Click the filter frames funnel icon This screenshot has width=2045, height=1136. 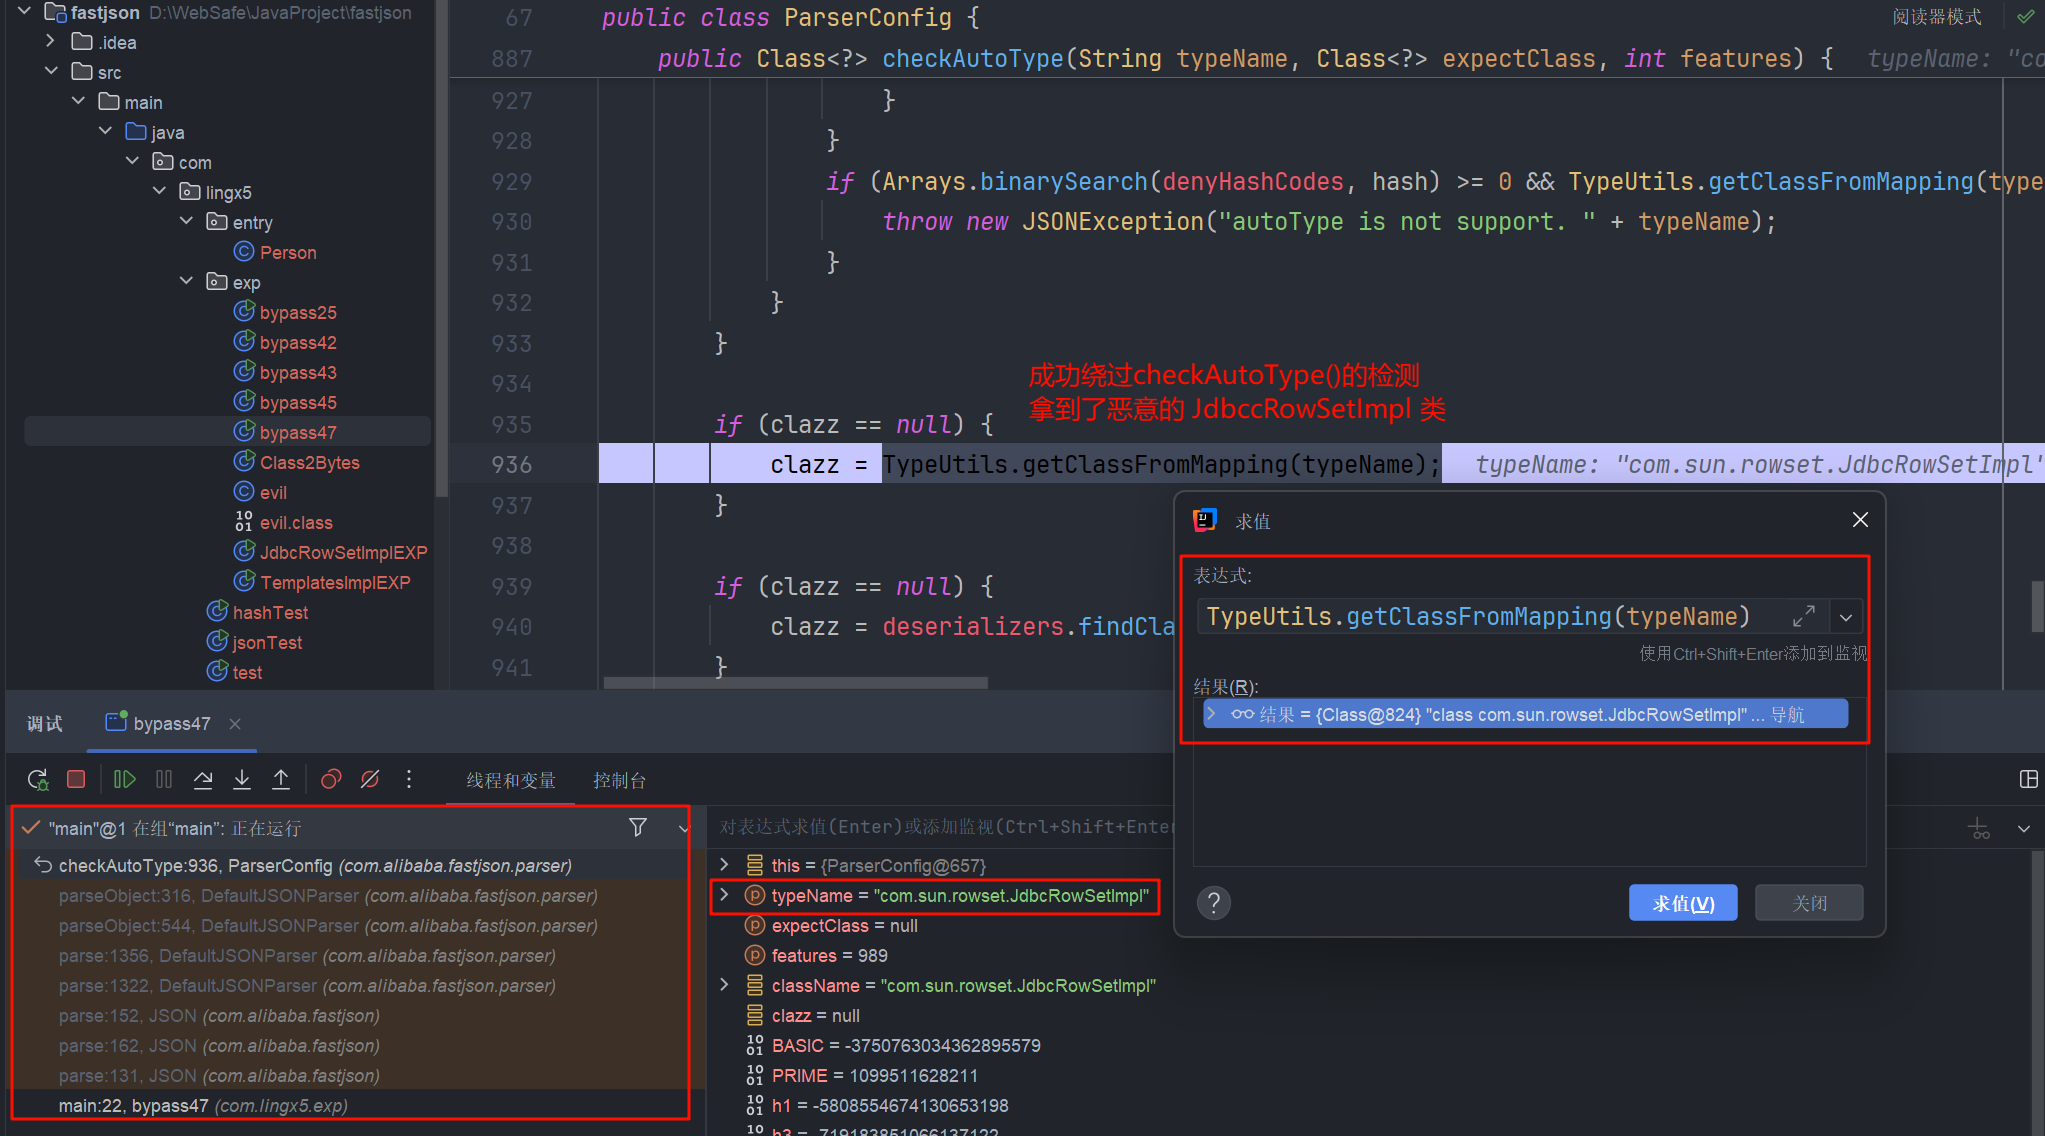[x=638, y=827]
